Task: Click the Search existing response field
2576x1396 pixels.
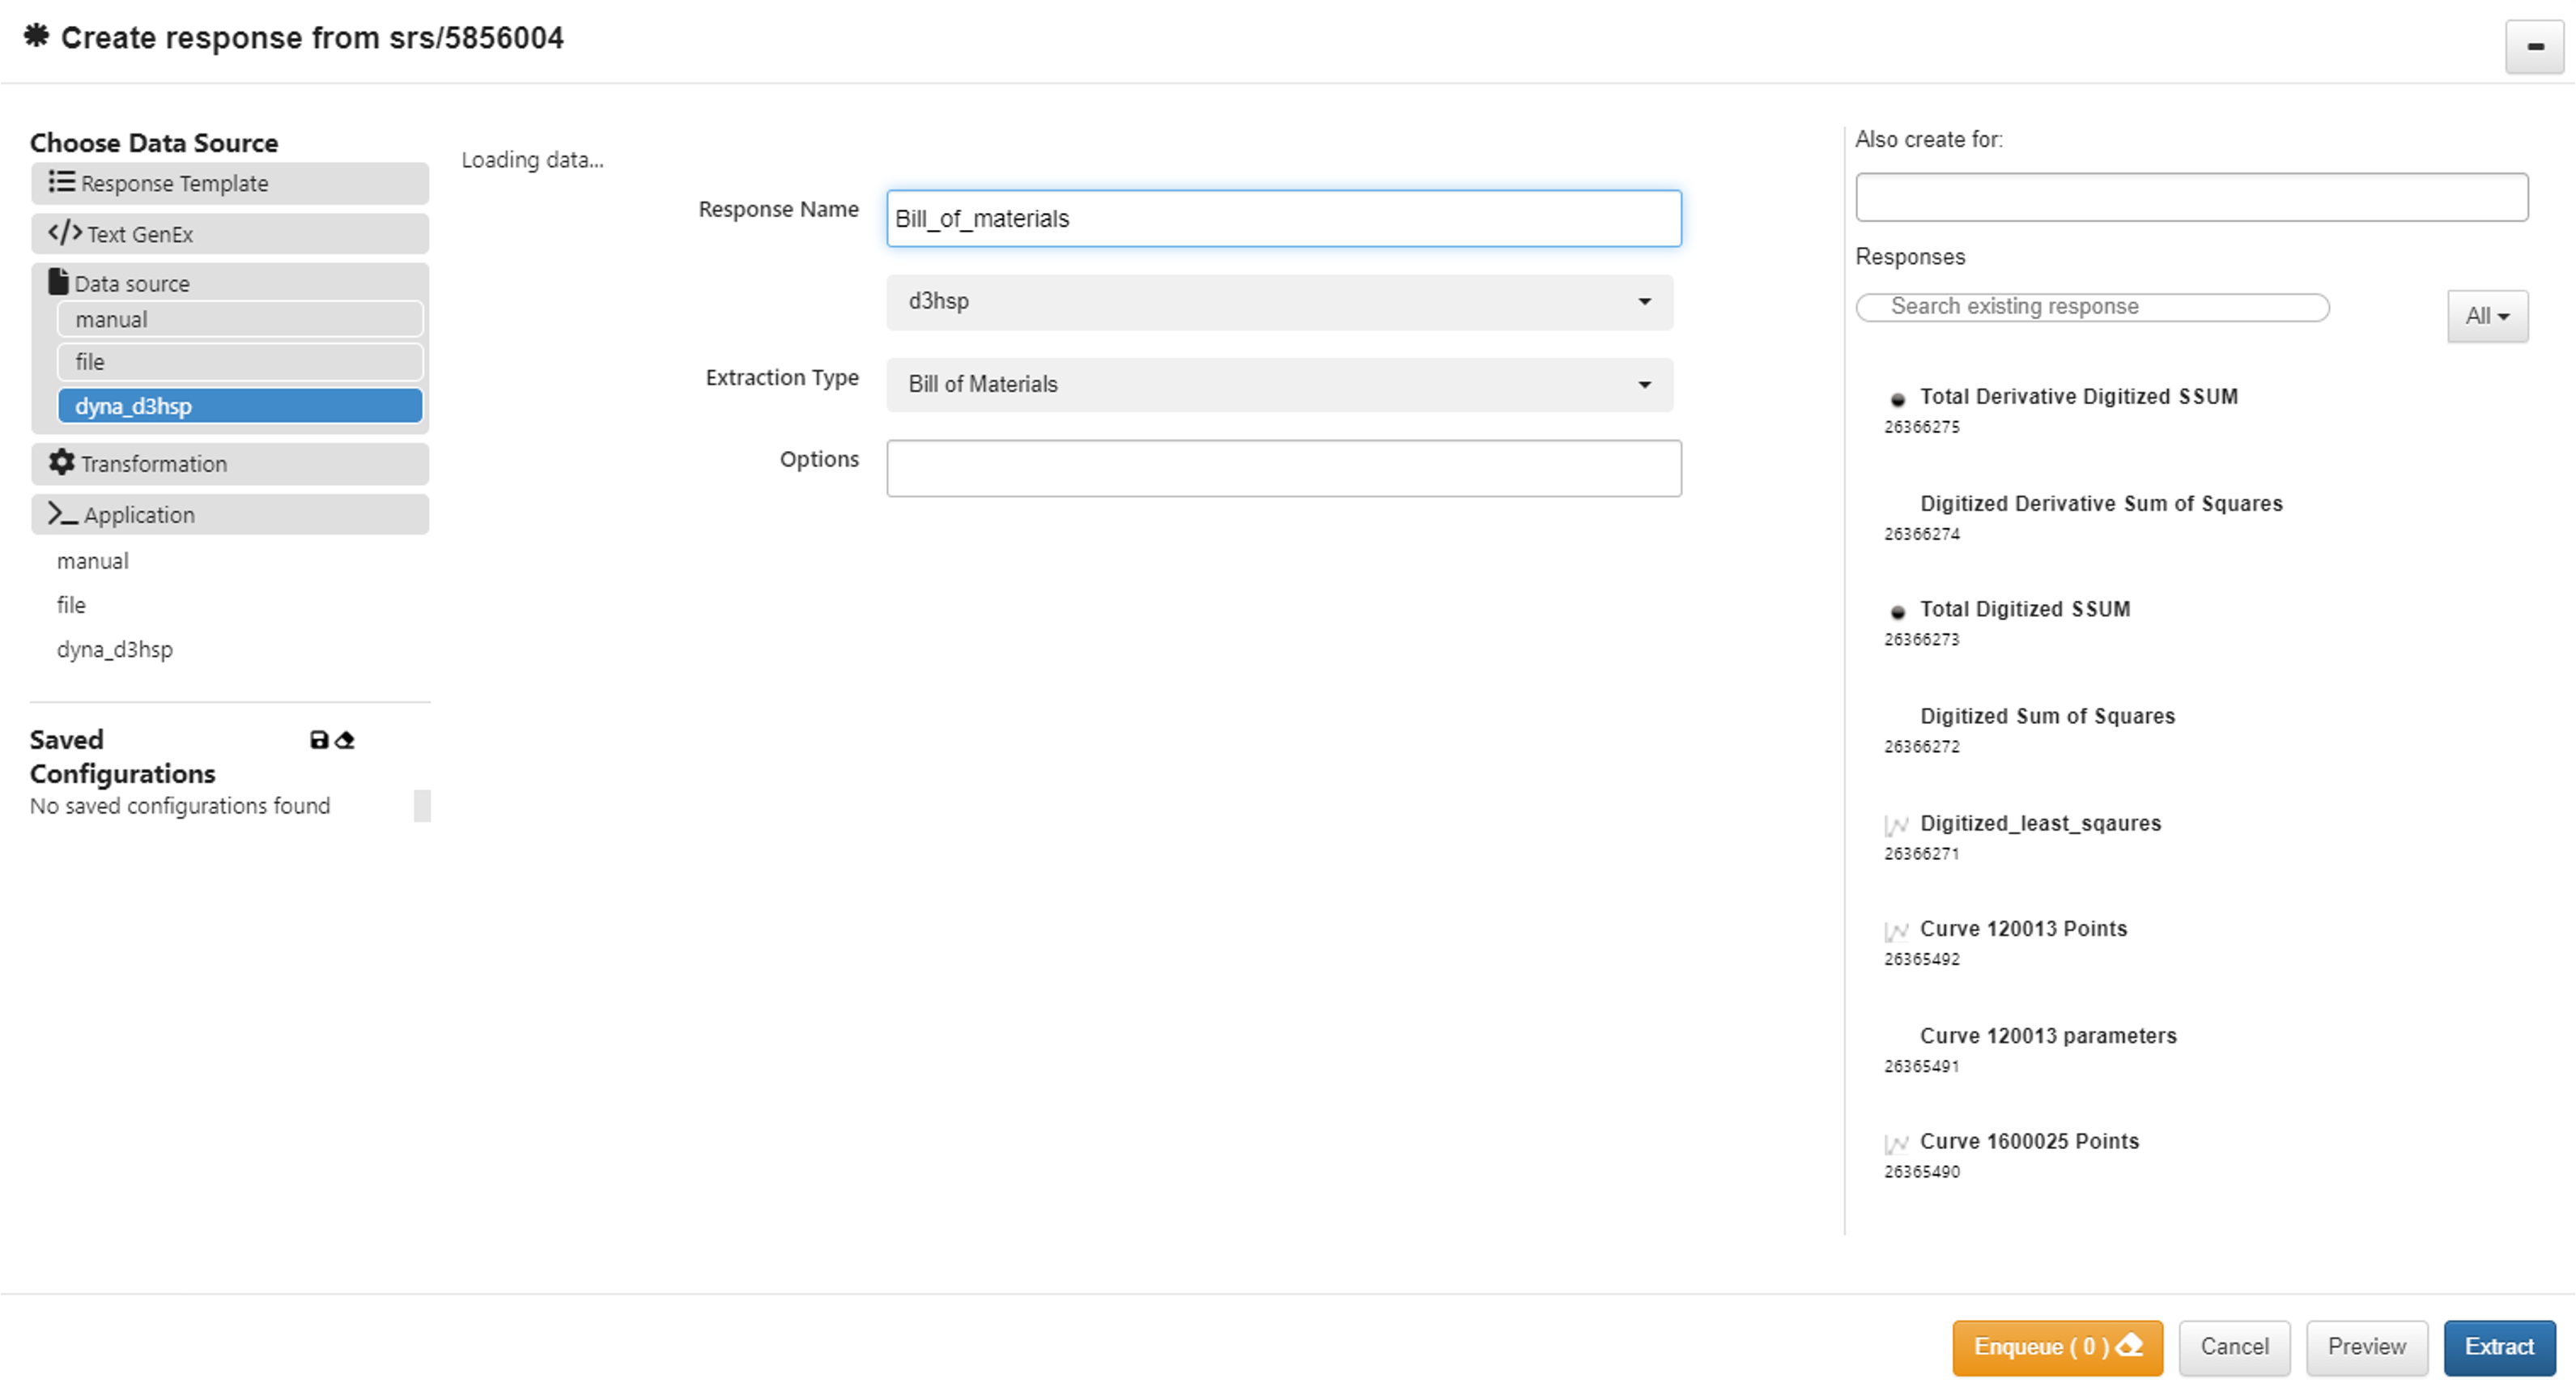Action: point(2092,307)
